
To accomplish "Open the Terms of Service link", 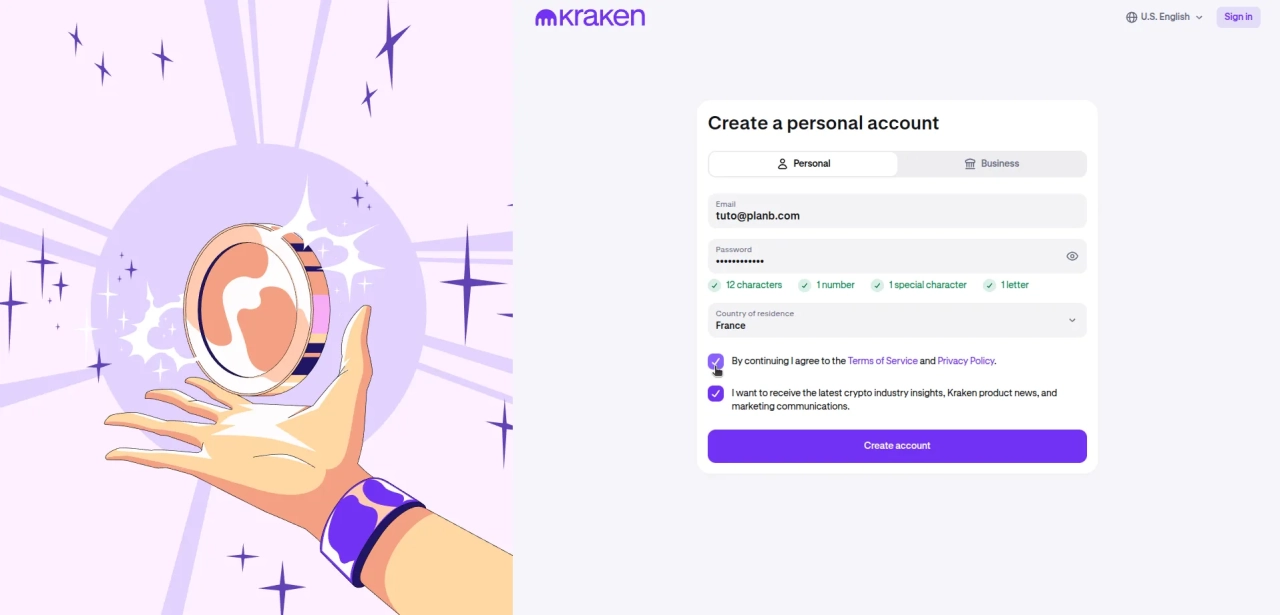I will (882, 361).
